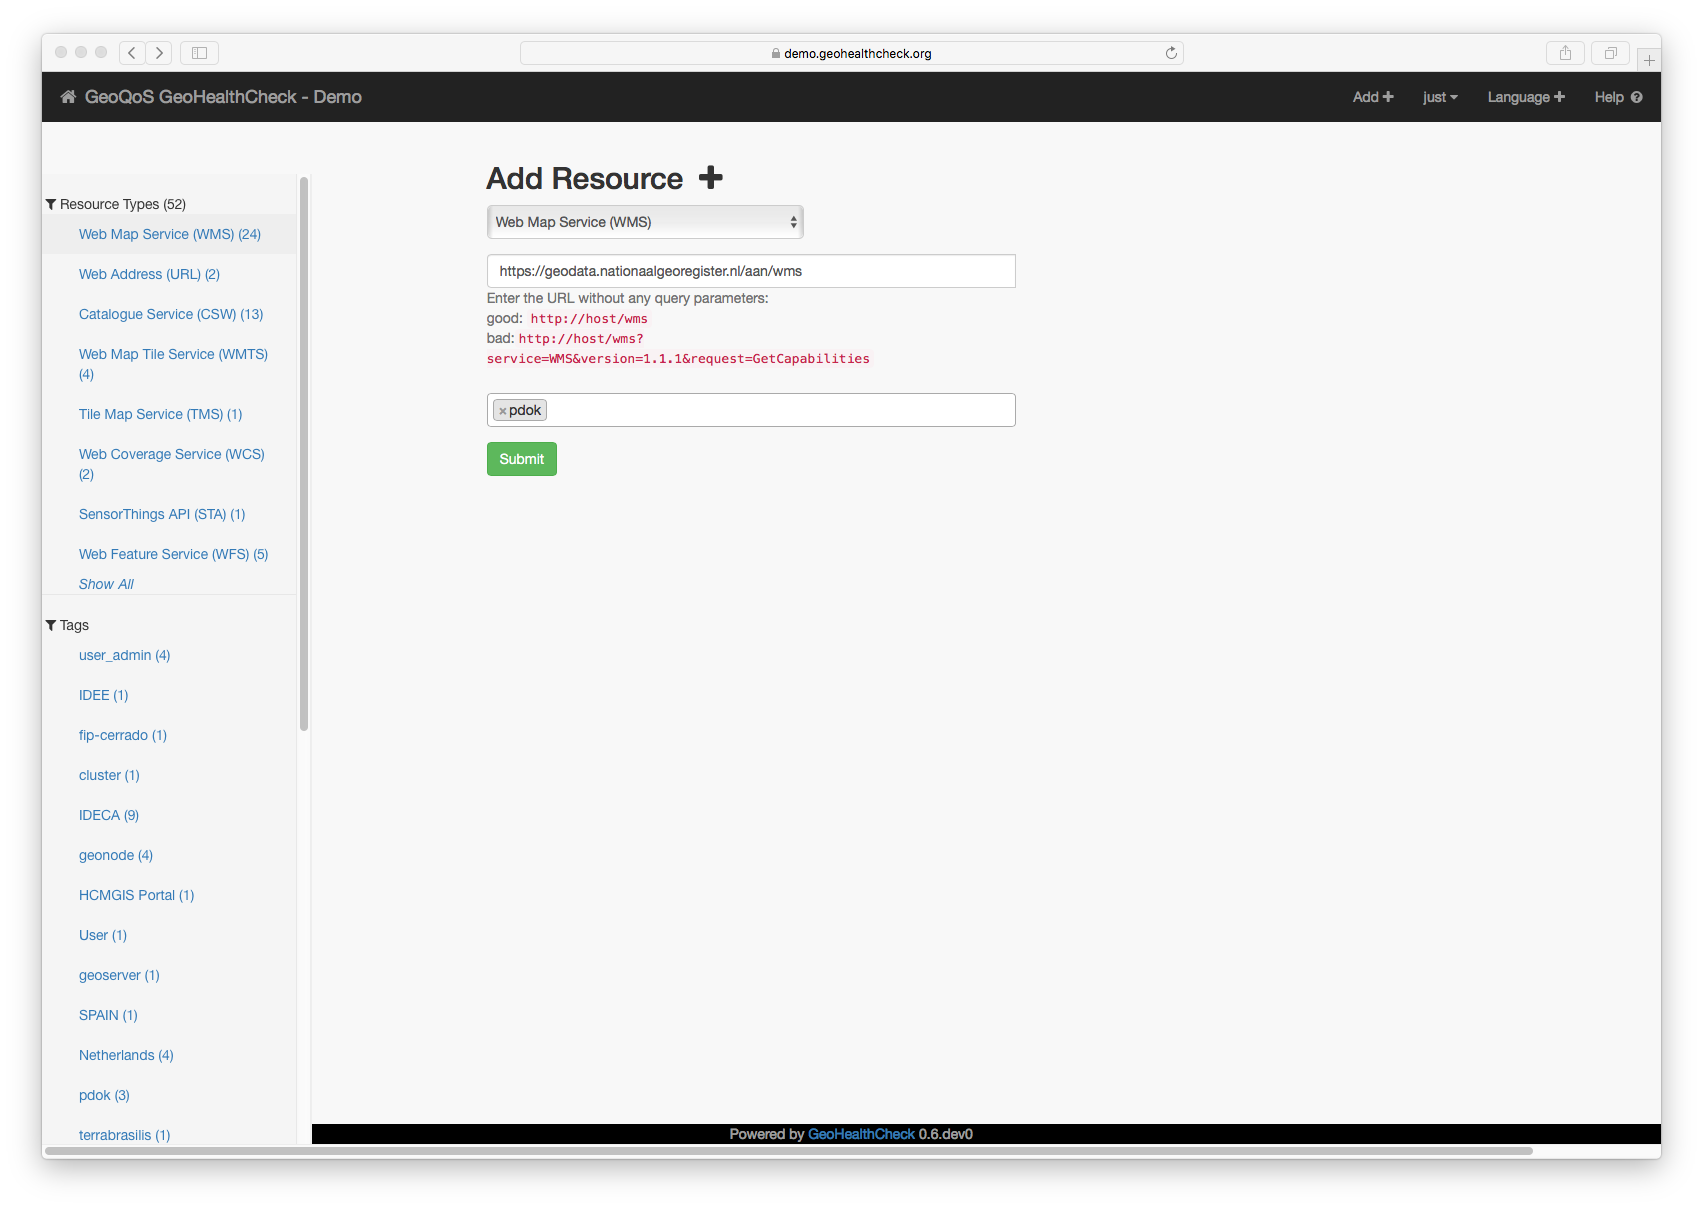
Task: Remove the pdok tag with its x icon
Action: pyautogui.click(x=502, y=411)
